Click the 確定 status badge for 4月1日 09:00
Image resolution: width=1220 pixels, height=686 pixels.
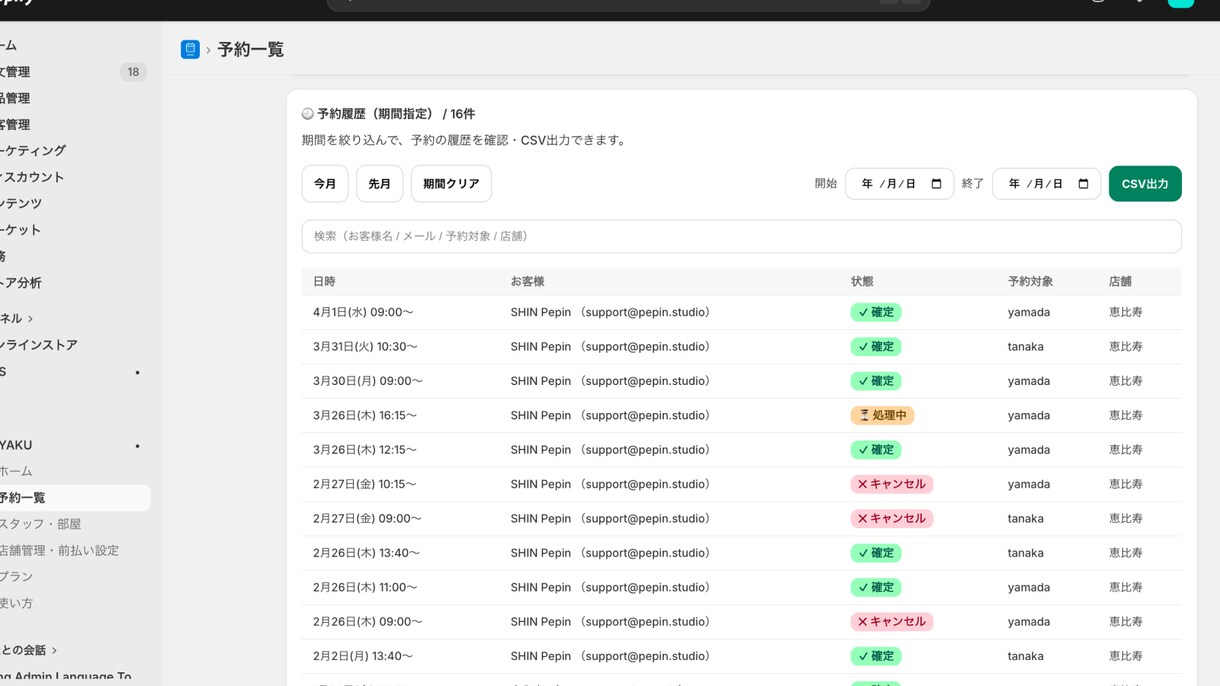point(876,312)
